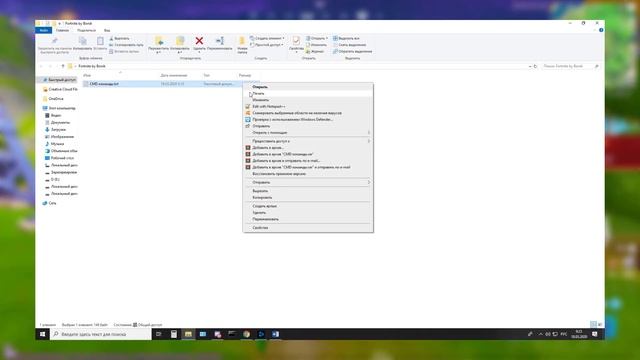This screenshot has height=360, width=640.
Task: Expand the address bar history dropdown arrow
Action: click(530, 66)
